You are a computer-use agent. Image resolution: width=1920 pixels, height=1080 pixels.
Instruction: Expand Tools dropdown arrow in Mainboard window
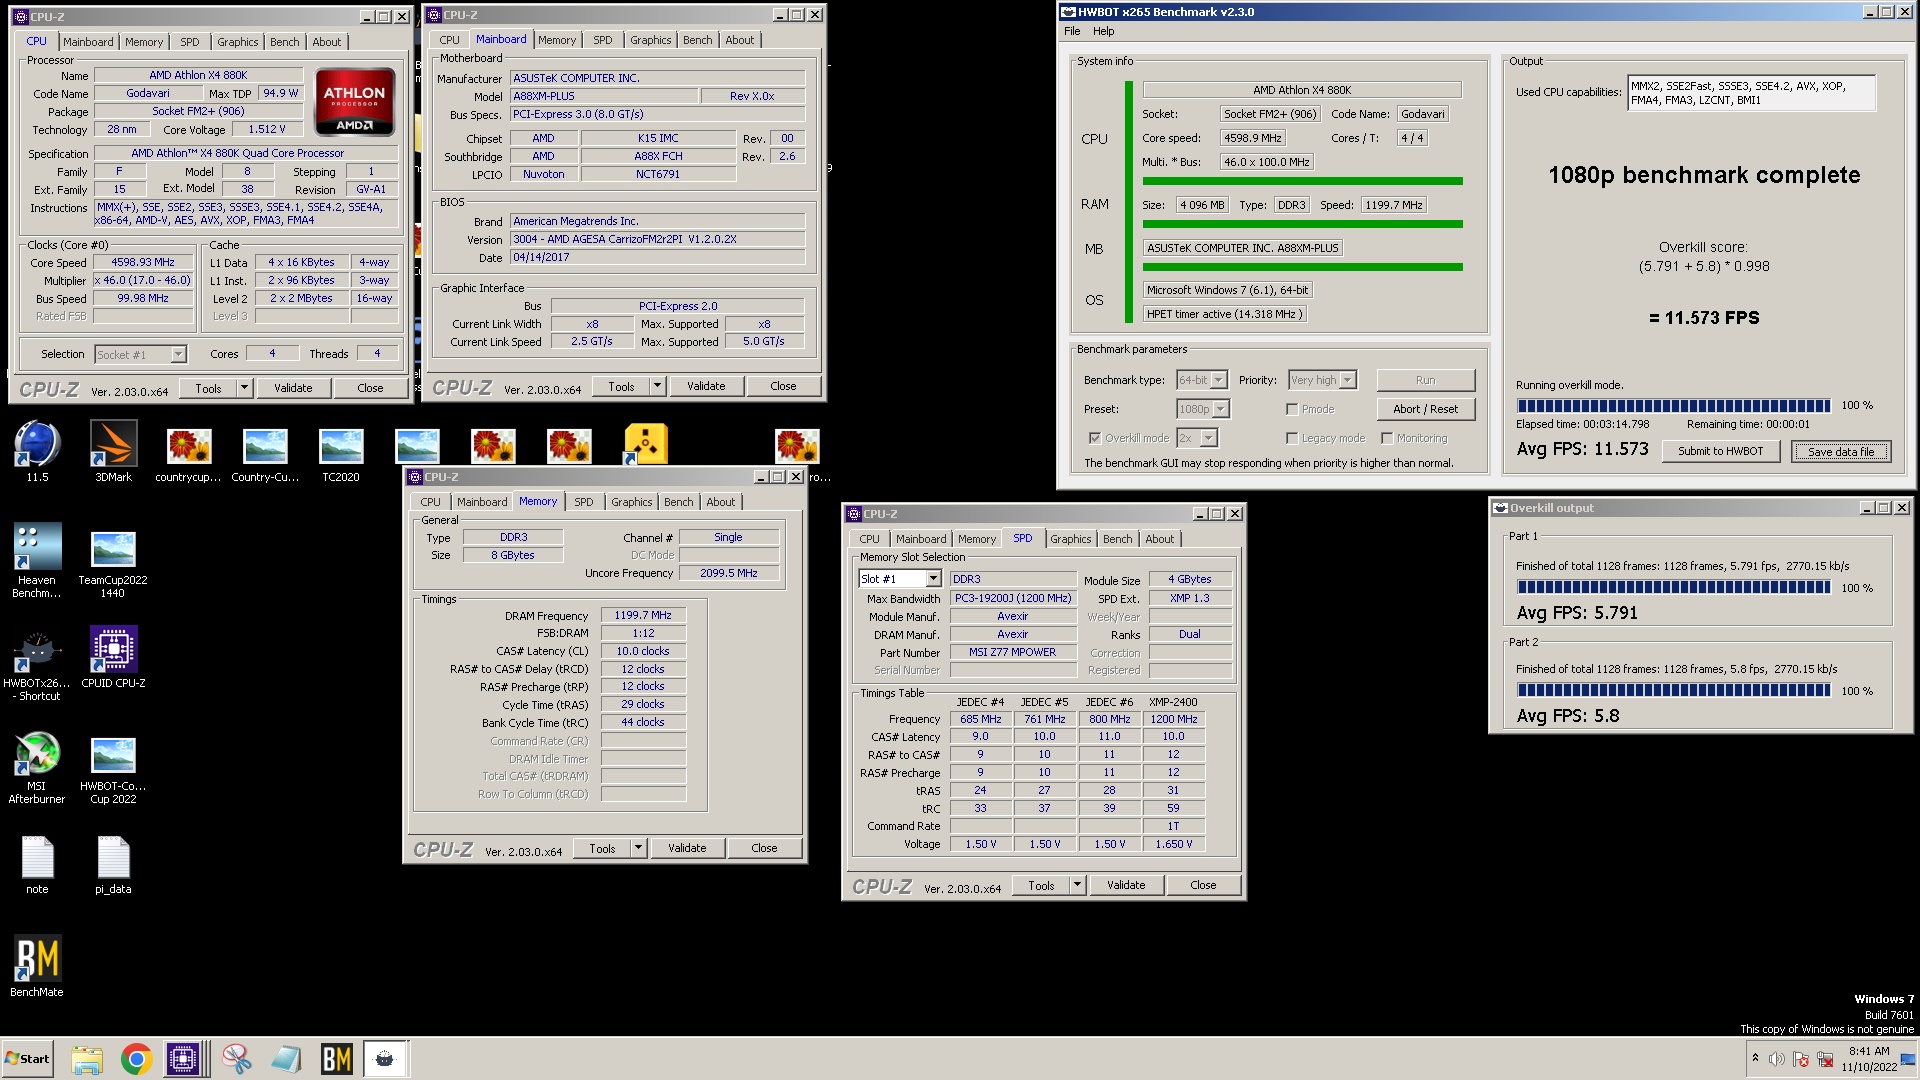pyautogui.click(x=657, y=386)
